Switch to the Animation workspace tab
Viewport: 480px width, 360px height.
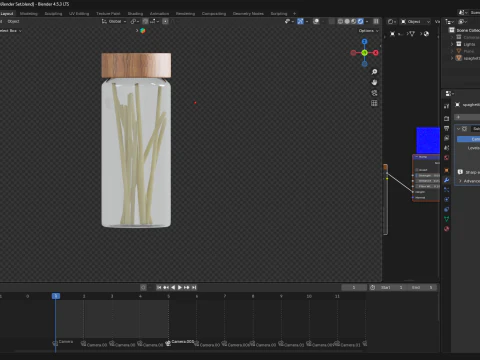[x=159, y=14]
